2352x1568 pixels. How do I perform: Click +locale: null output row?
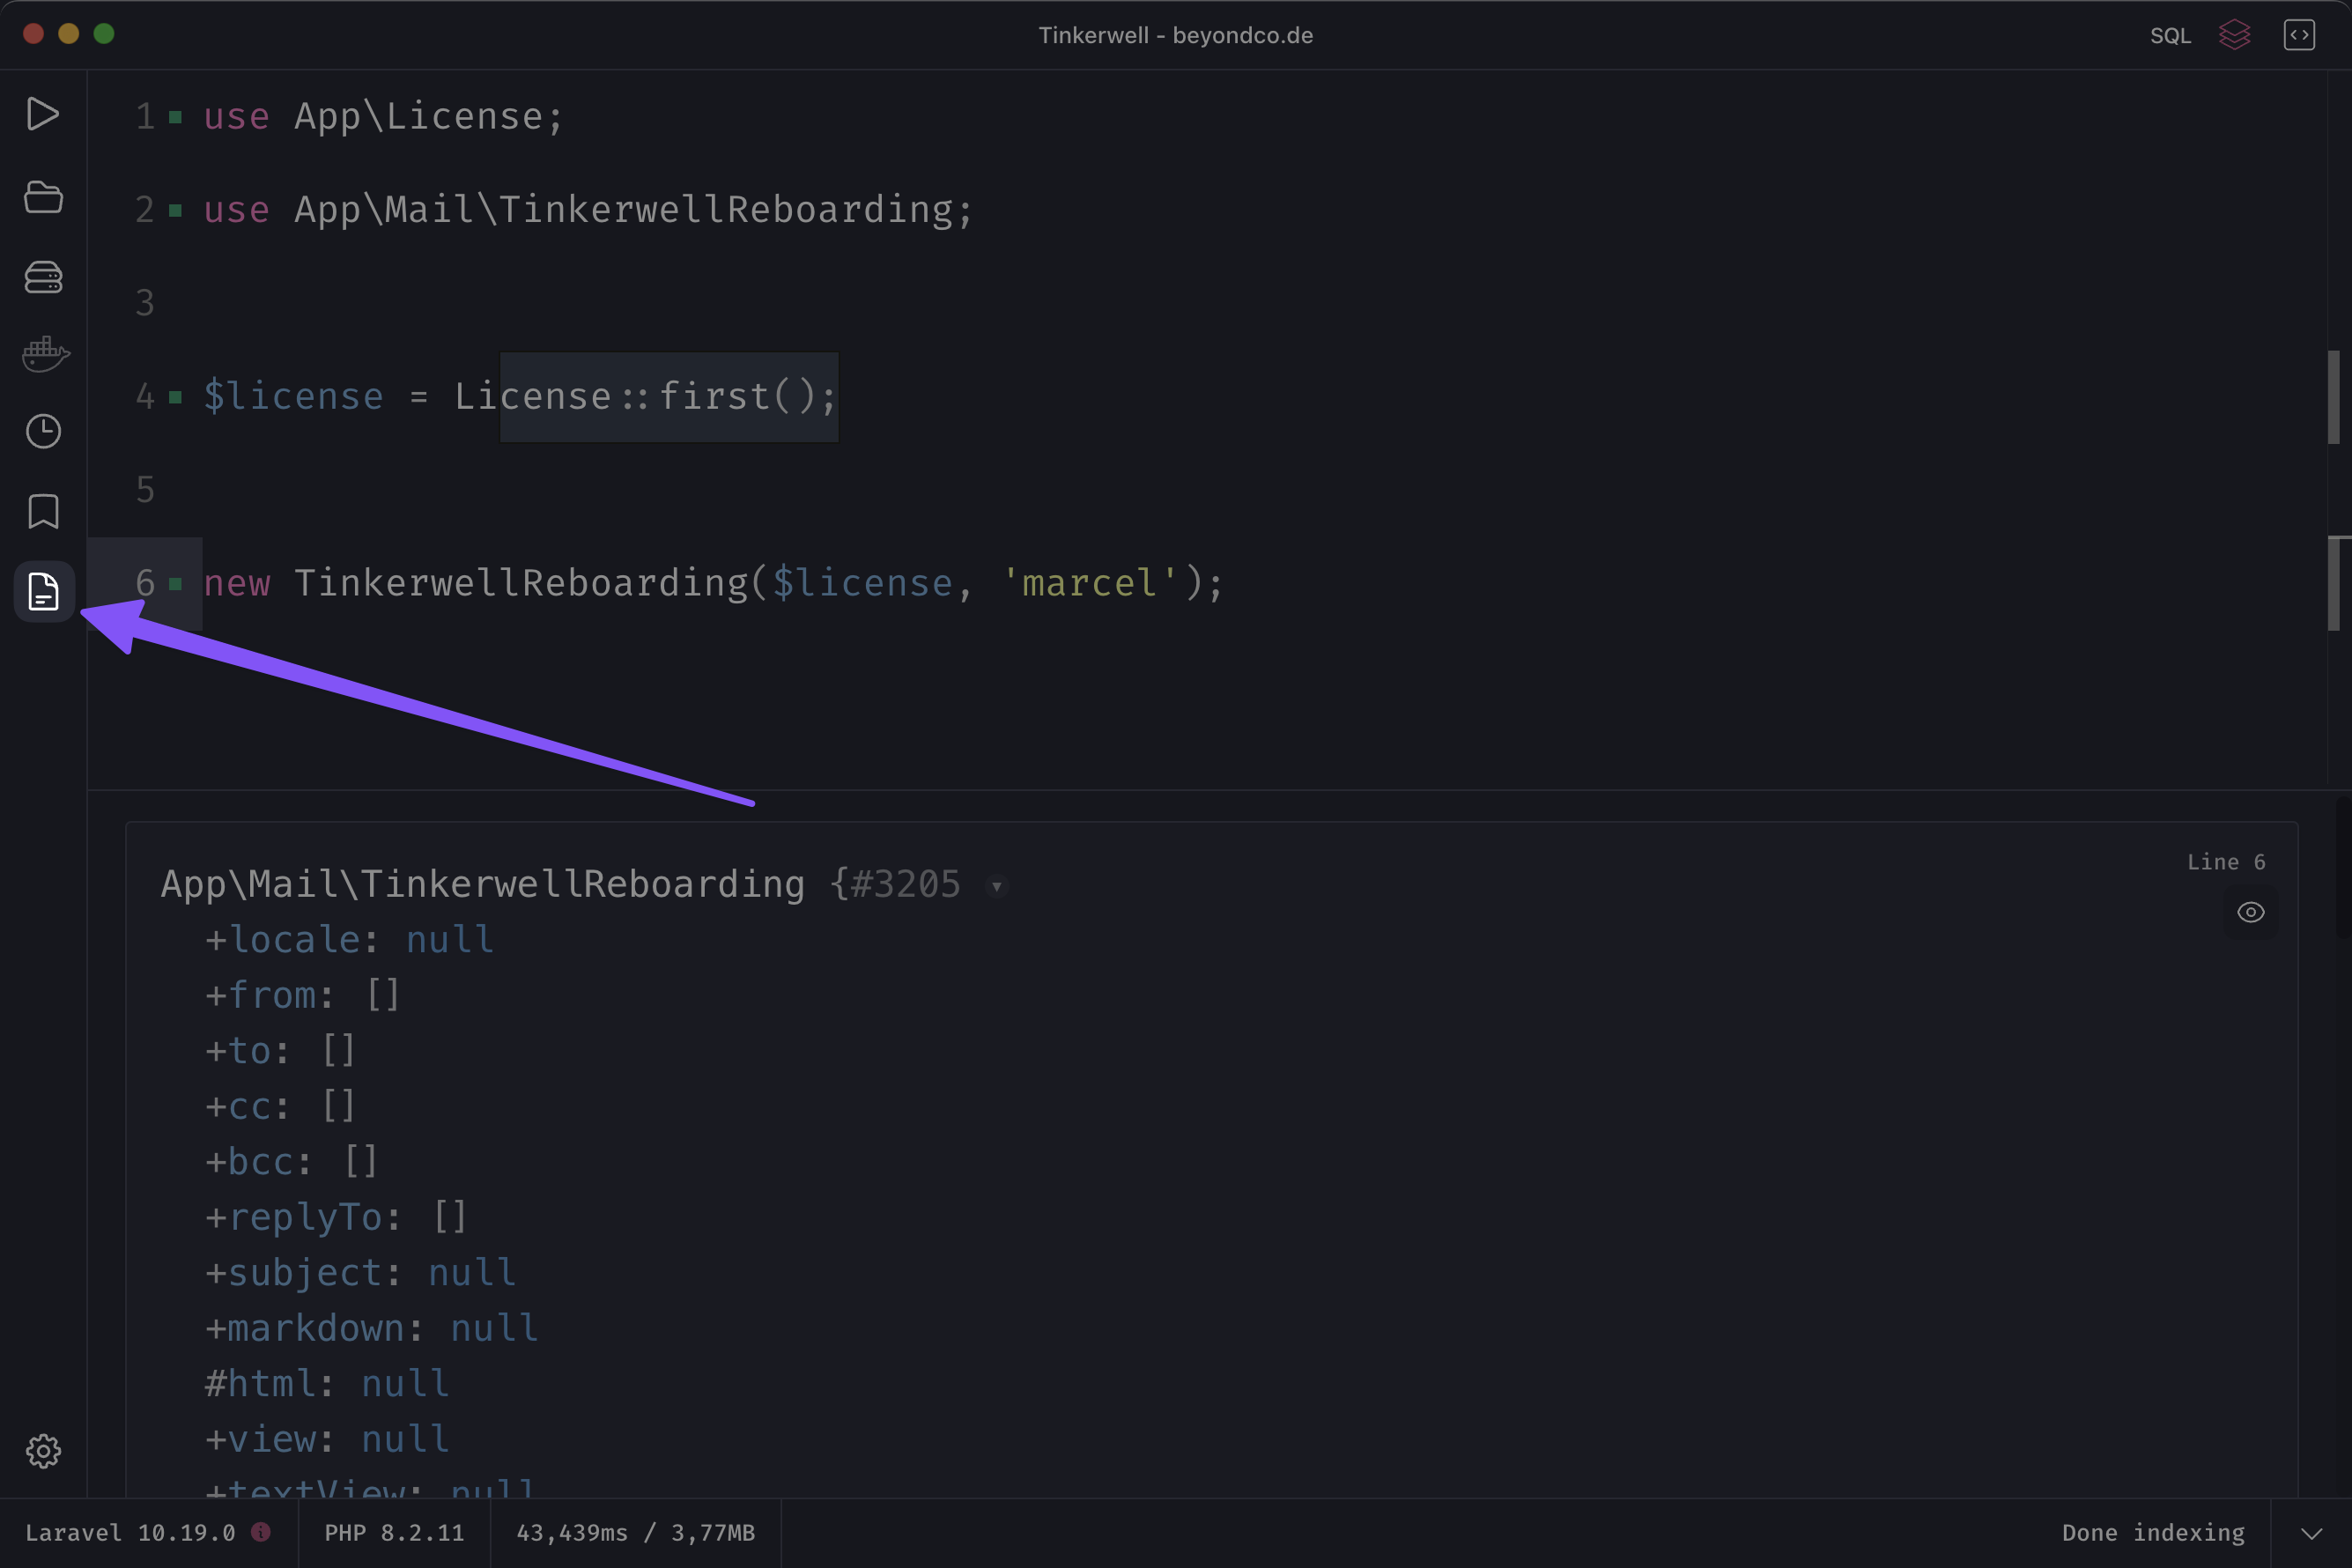click(349, 940)
